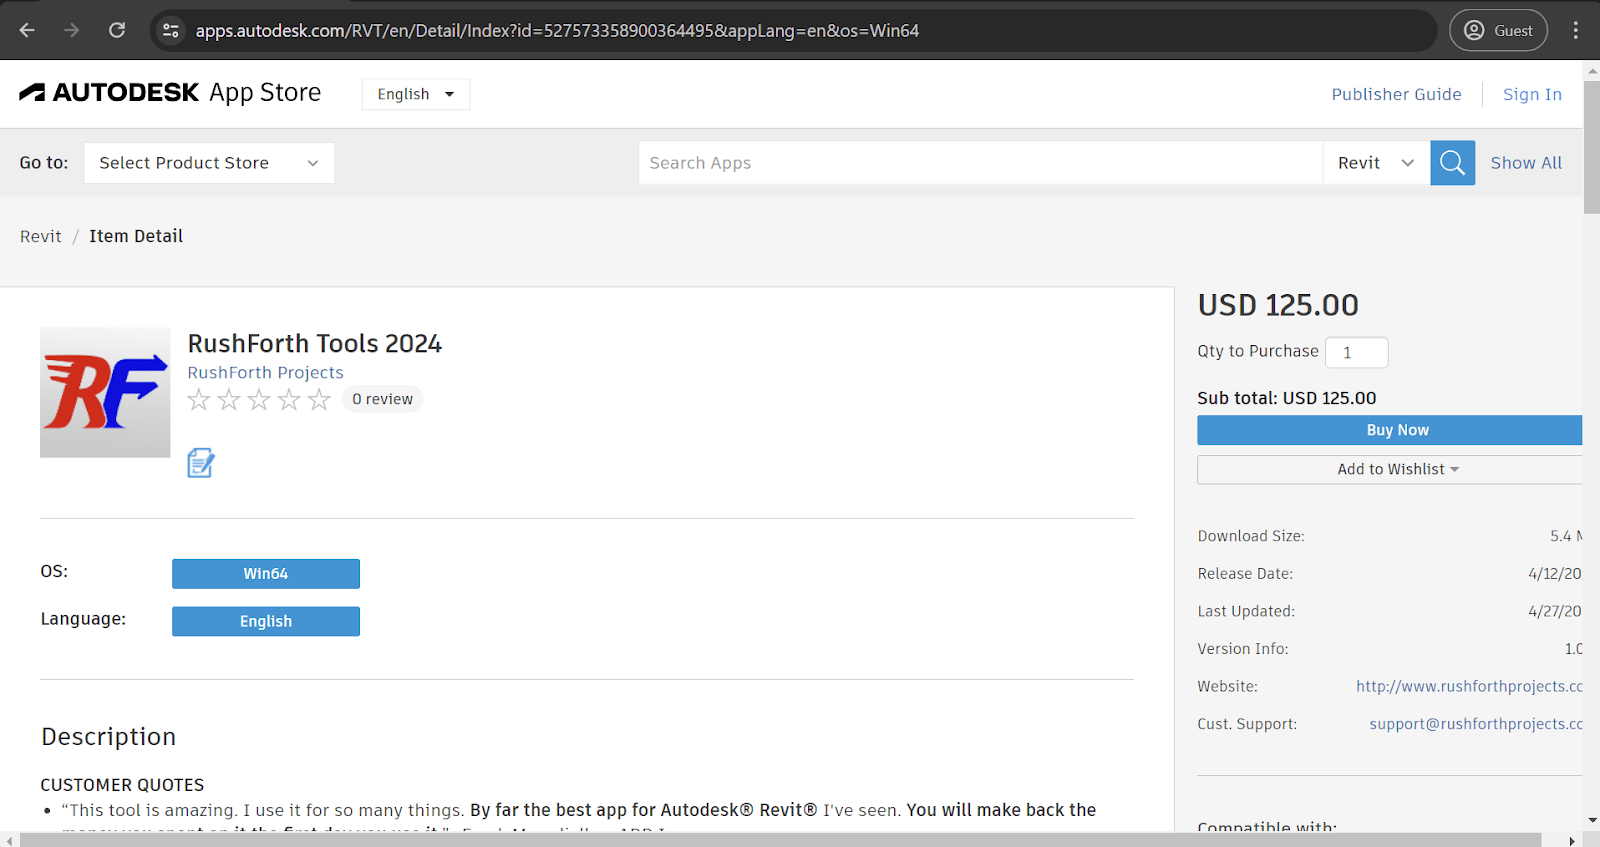Image resolution: width=1600 pixels, height=847 pixels.
Task: Click the write review notepad icon
Action: coord(201,463)
